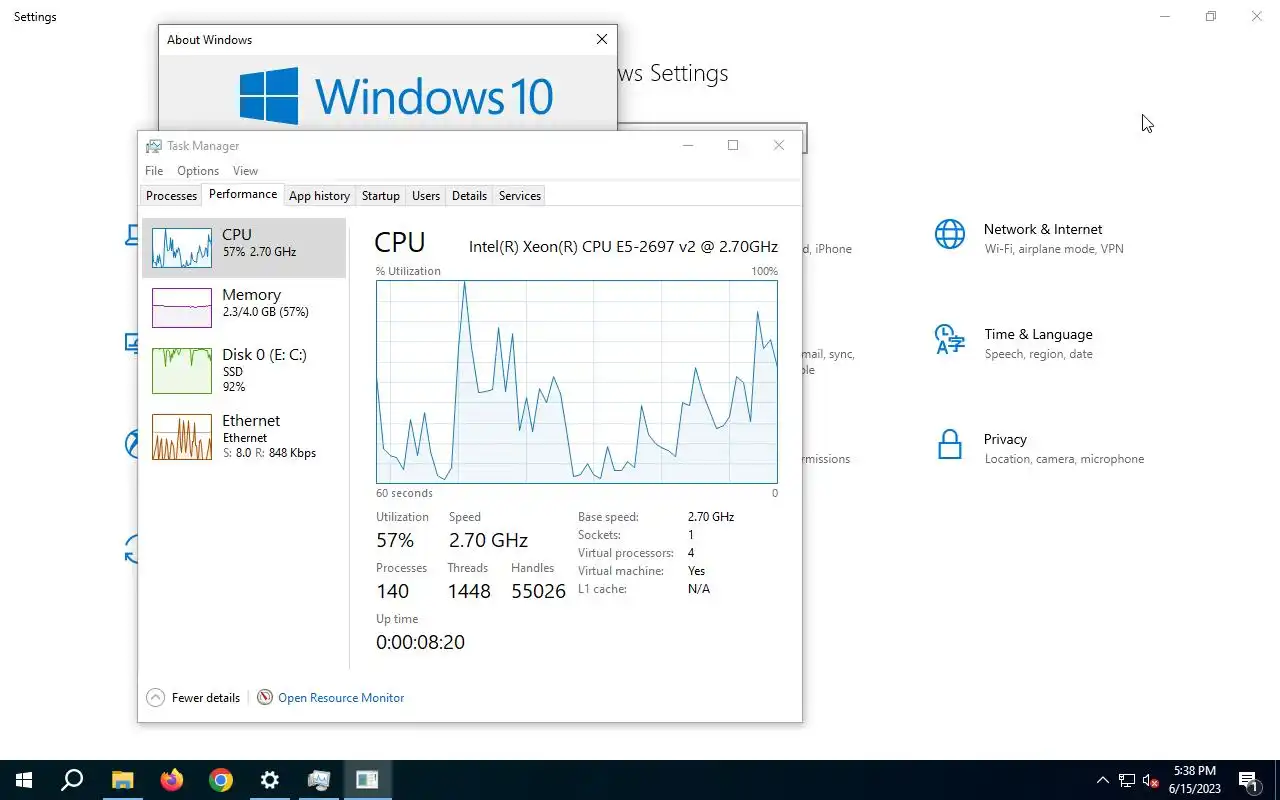Screen dimensions: 1280x800
Task: Switch to the Details tab
Action: pos(469,196)
